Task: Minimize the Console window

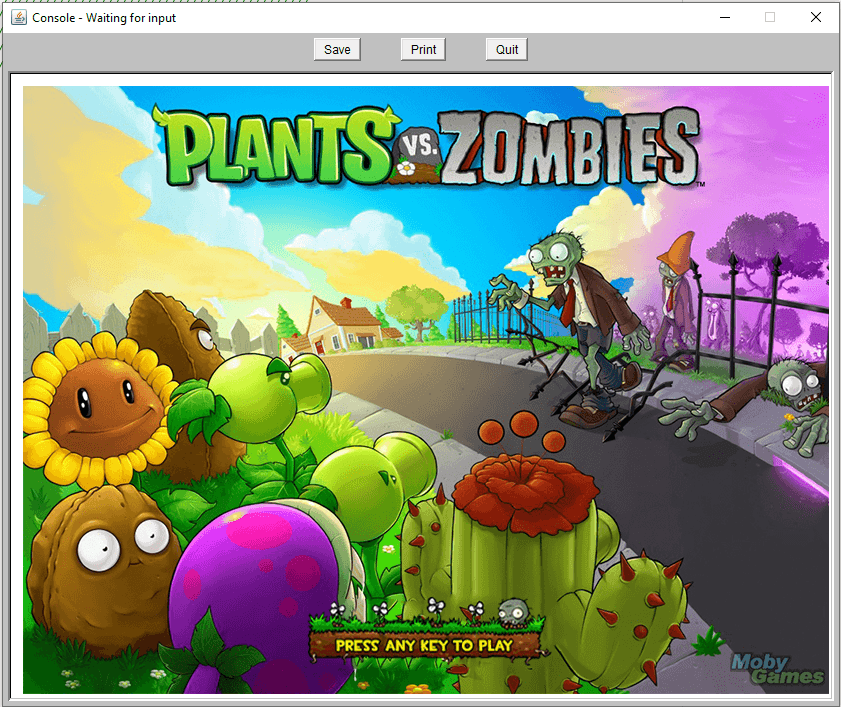Action: pos(725,17)
